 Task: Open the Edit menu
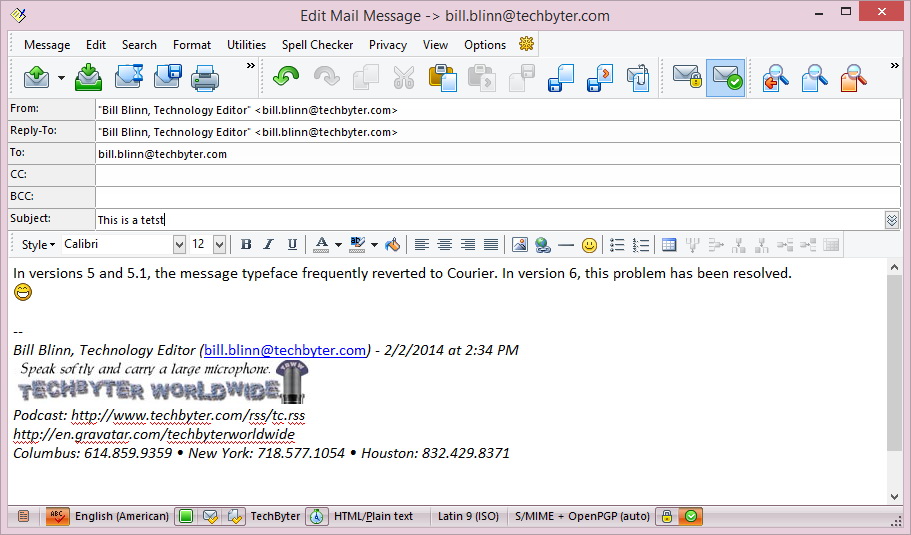click(96, 45)
